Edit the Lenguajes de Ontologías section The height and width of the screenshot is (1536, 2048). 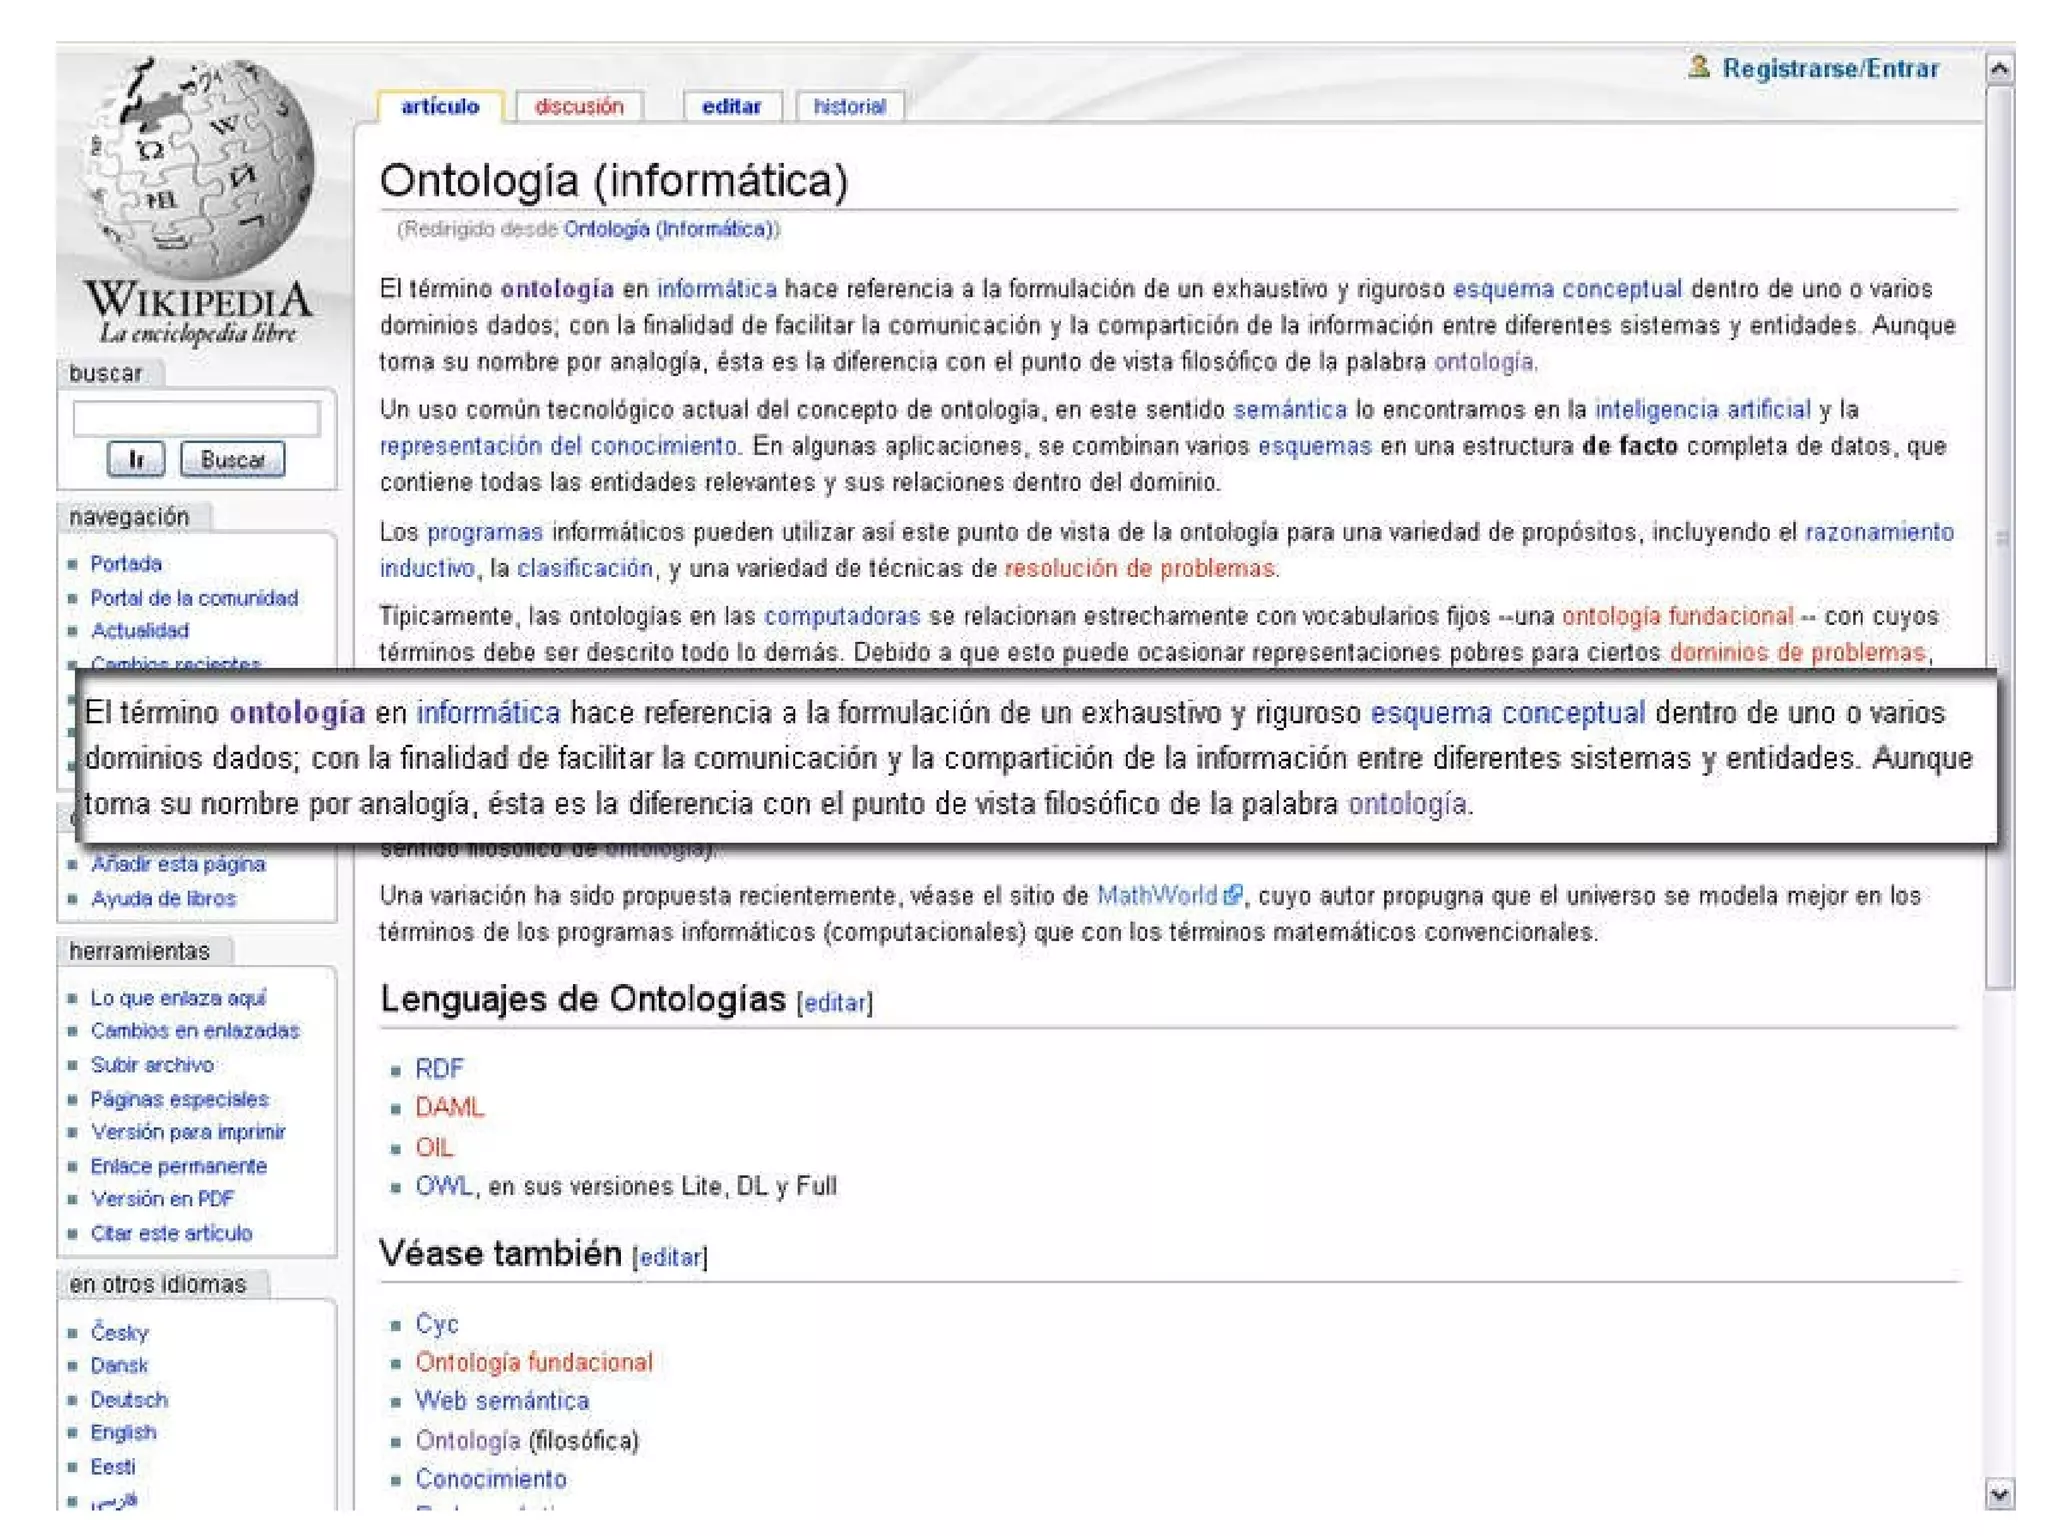click(834, 1002)
